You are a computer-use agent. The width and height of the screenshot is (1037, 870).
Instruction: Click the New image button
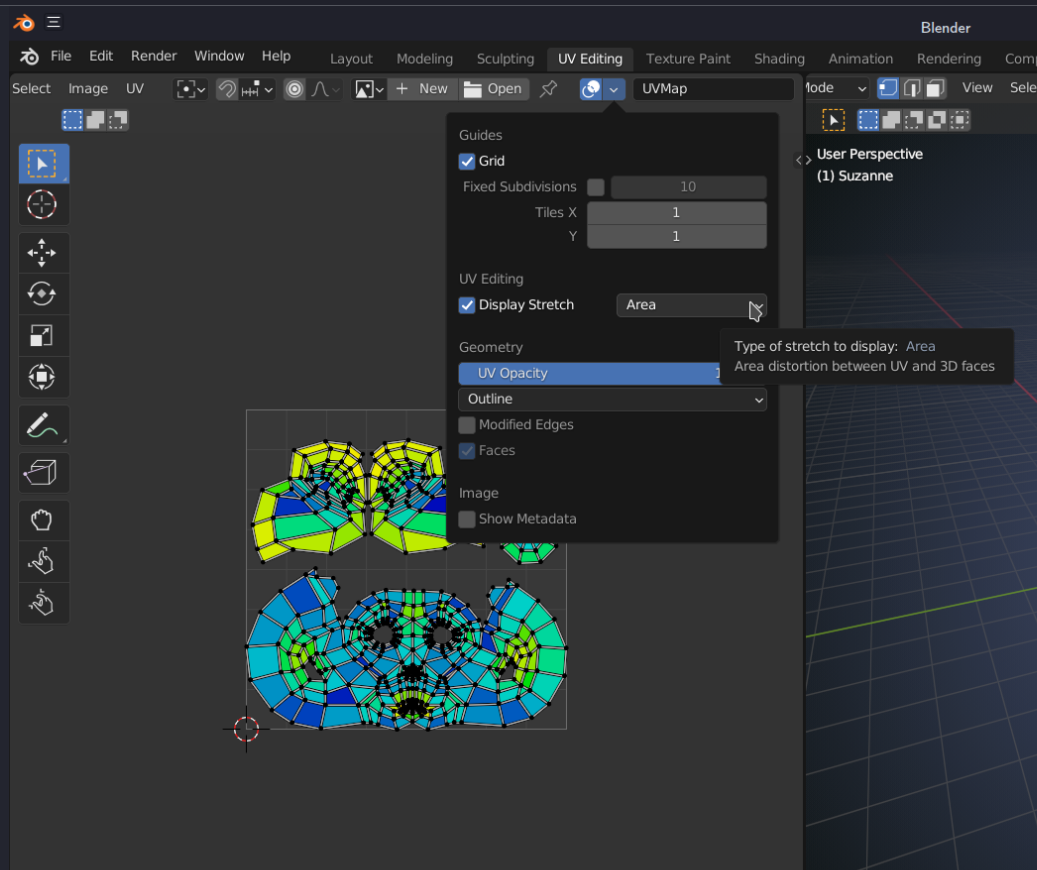coord(421,89)
